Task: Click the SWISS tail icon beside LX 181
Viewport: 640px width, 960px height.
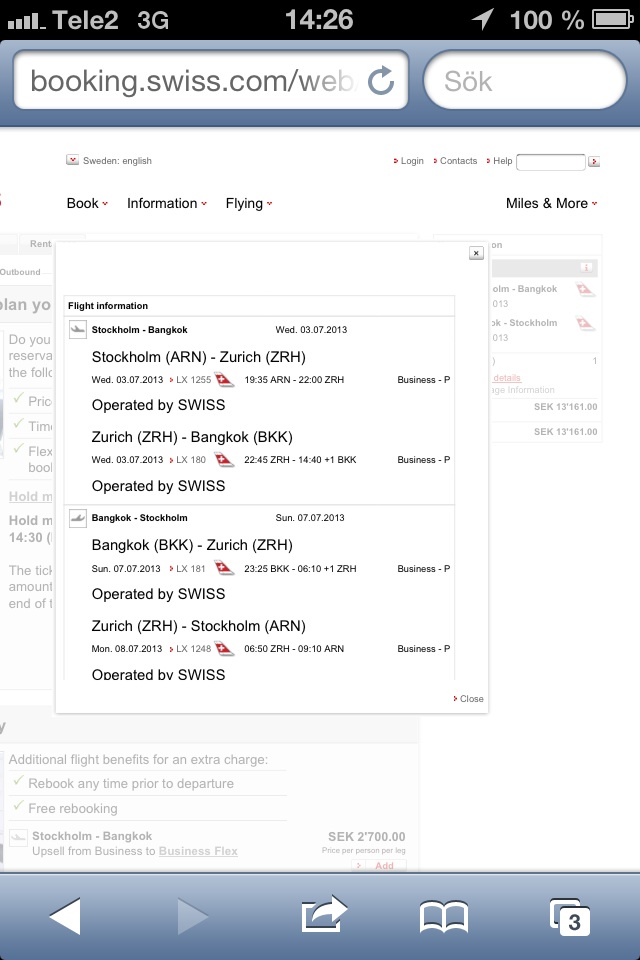Action: coord(223,569)
